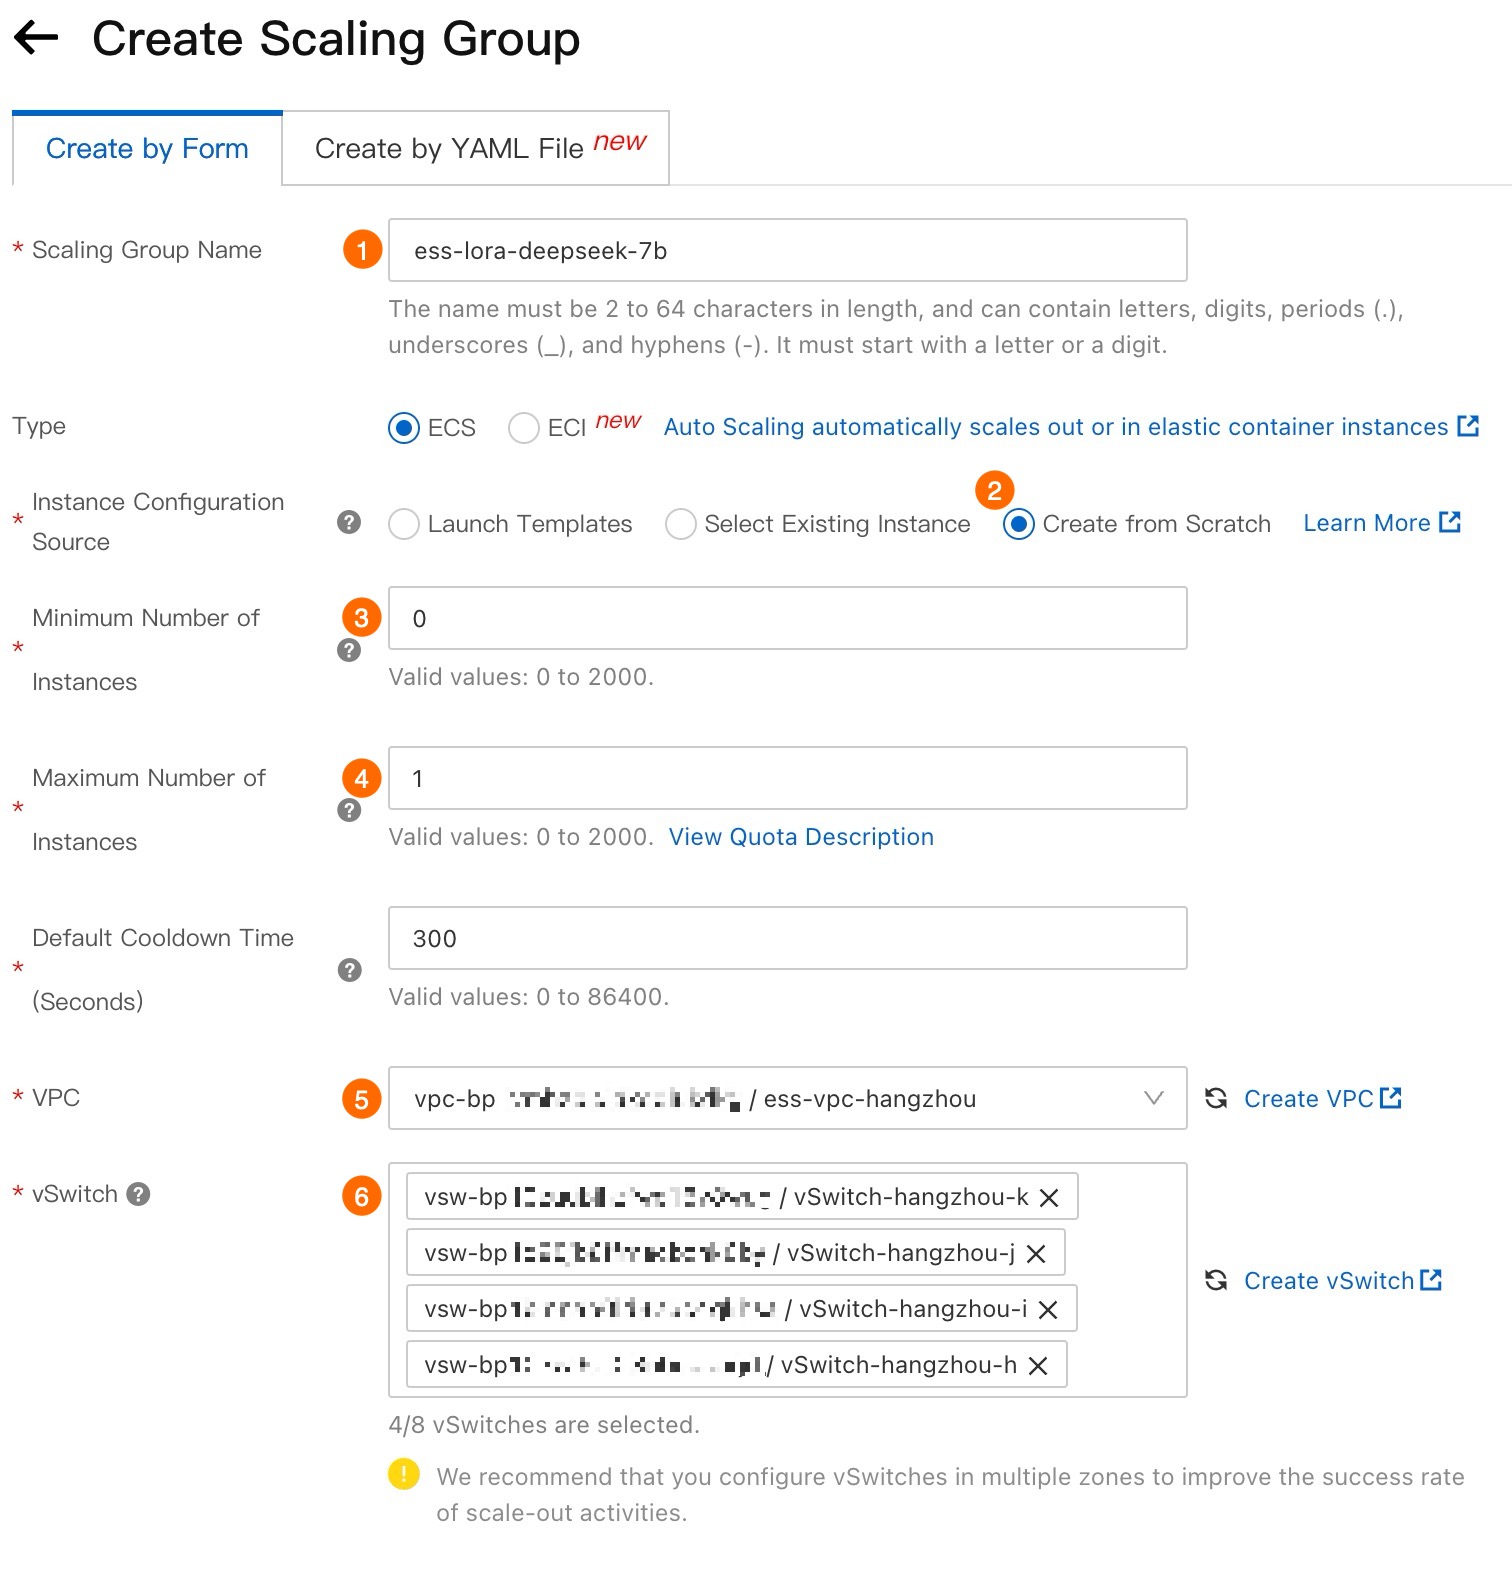Click the refresh icon next to Create VPC

coord(1216,1098)
